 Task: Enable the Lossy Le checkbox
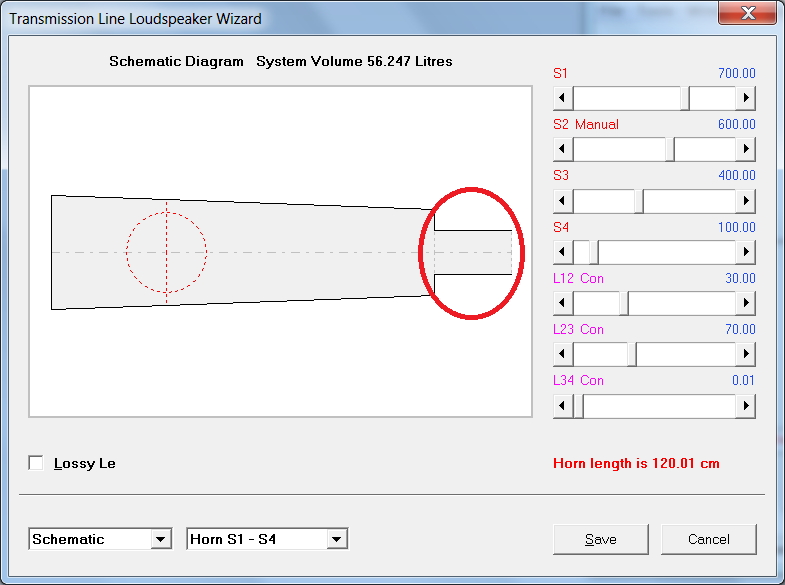tap(36, 463)
